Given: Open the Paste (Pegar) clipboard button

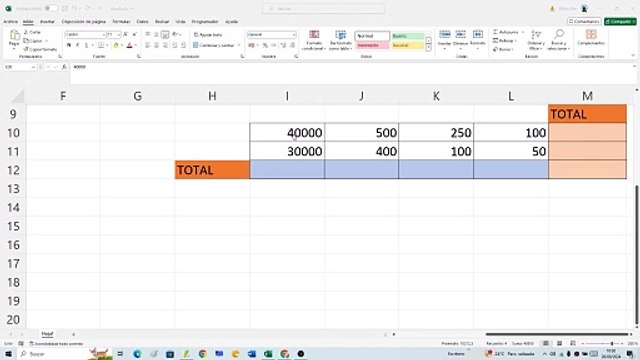Looking at the screenshot, I should [x=14, y=39].
